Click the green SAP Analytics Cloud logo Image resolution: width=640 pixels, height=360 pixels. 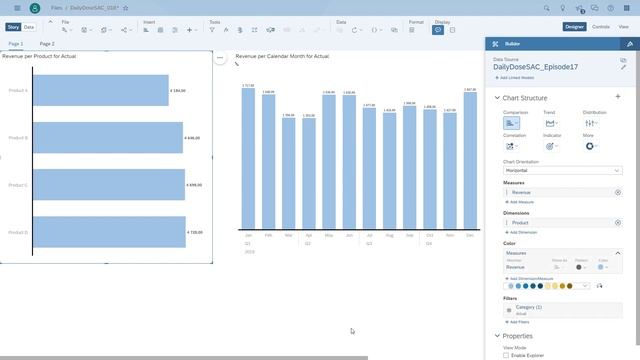(x=35, y=8)
